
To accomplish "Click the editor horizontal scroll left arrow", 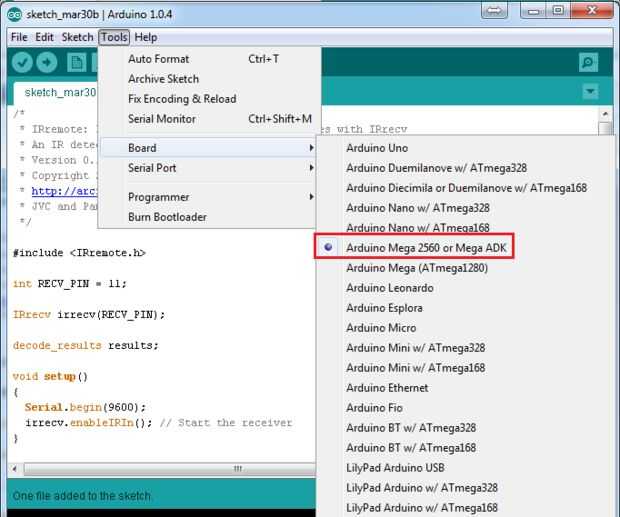I will (14, 469).
